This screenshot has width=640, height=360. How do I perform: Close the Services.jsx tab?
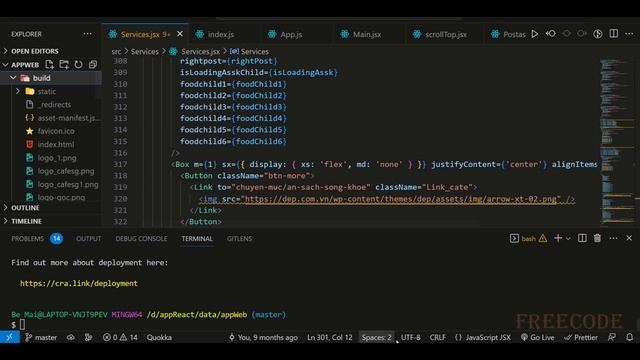(x=180, y=34)
